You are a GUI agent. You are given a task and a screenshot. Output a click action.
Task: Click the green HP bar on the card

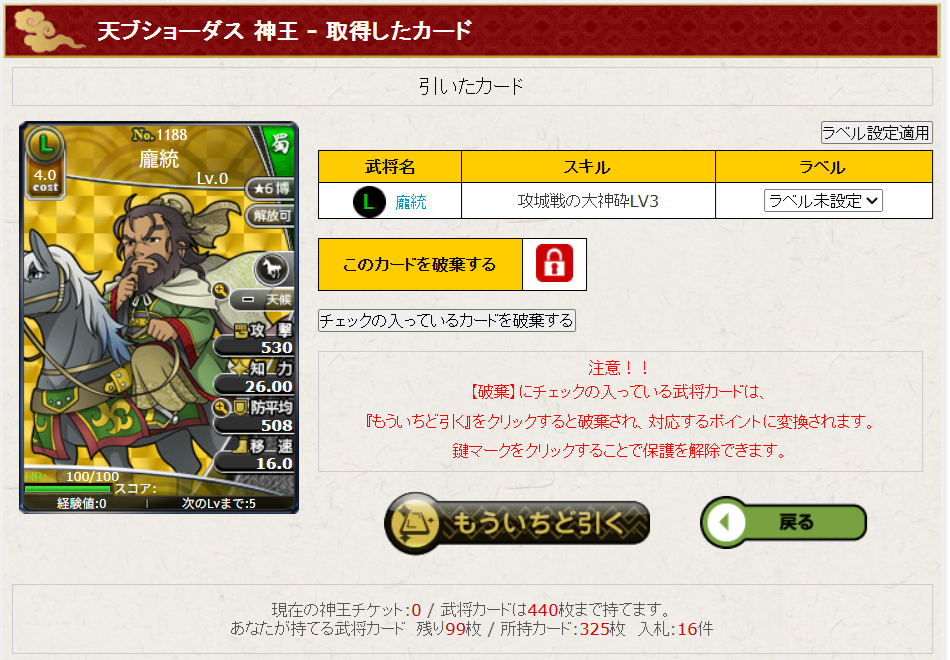pyautogui.click(x=67, y=488)
